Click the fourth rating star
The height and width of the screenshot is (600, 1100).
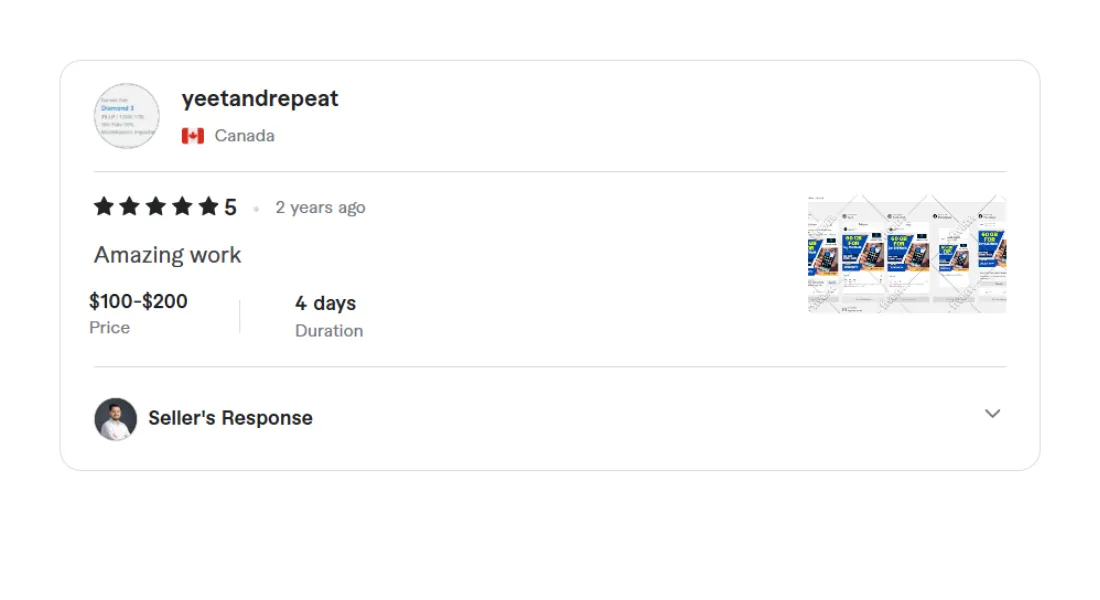coord(182,207)
